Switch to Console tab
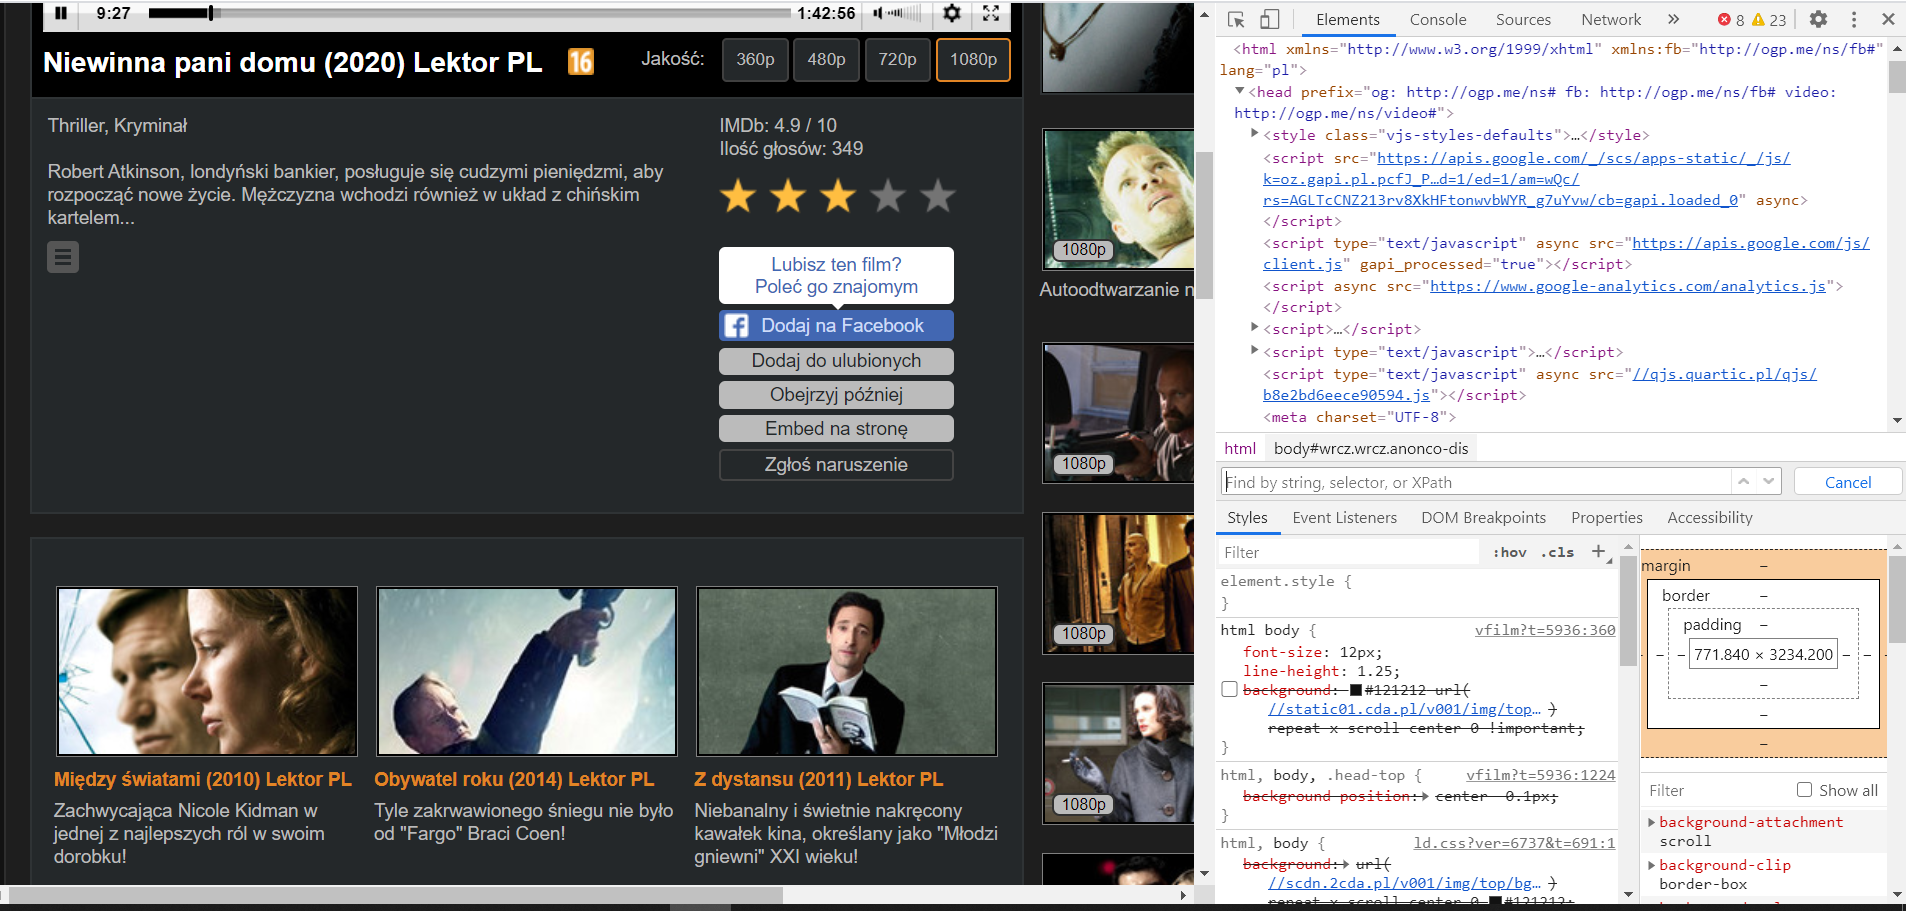The width and height of the screenshot is (1906, 911). pyautogui.click(x=1438, y=19)
